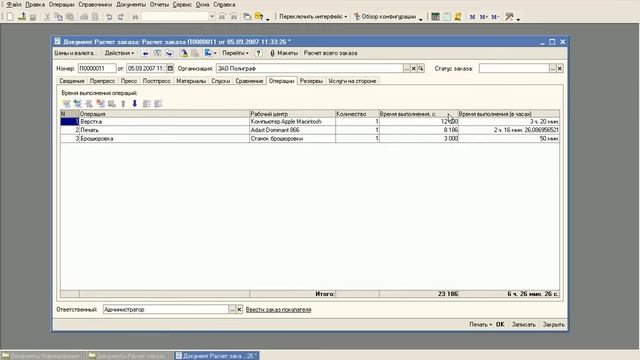Switch to Документы Расчет заказа taskbar window
The width and height of the screenshot is (640, 360).
[130, 356]
